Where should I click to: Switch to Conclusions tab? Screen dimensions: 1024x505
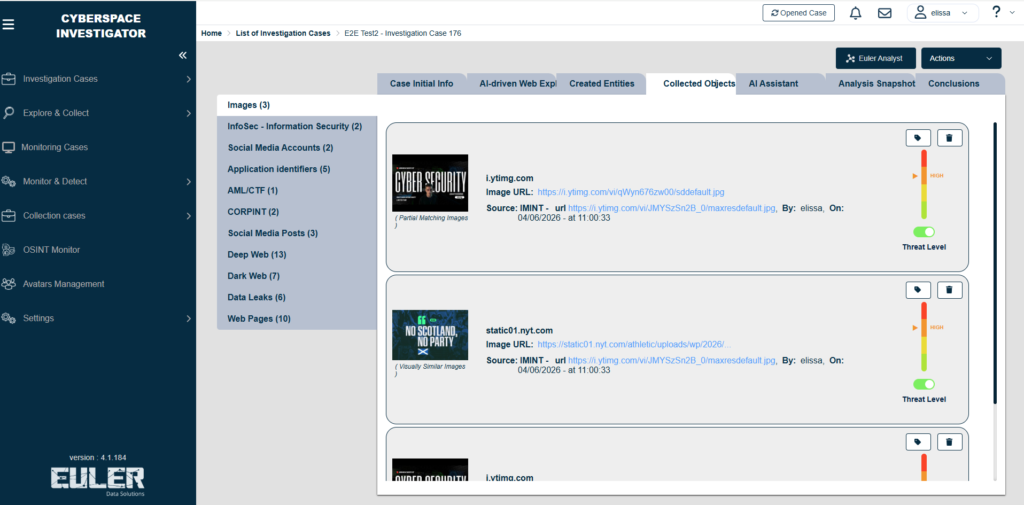959,84
